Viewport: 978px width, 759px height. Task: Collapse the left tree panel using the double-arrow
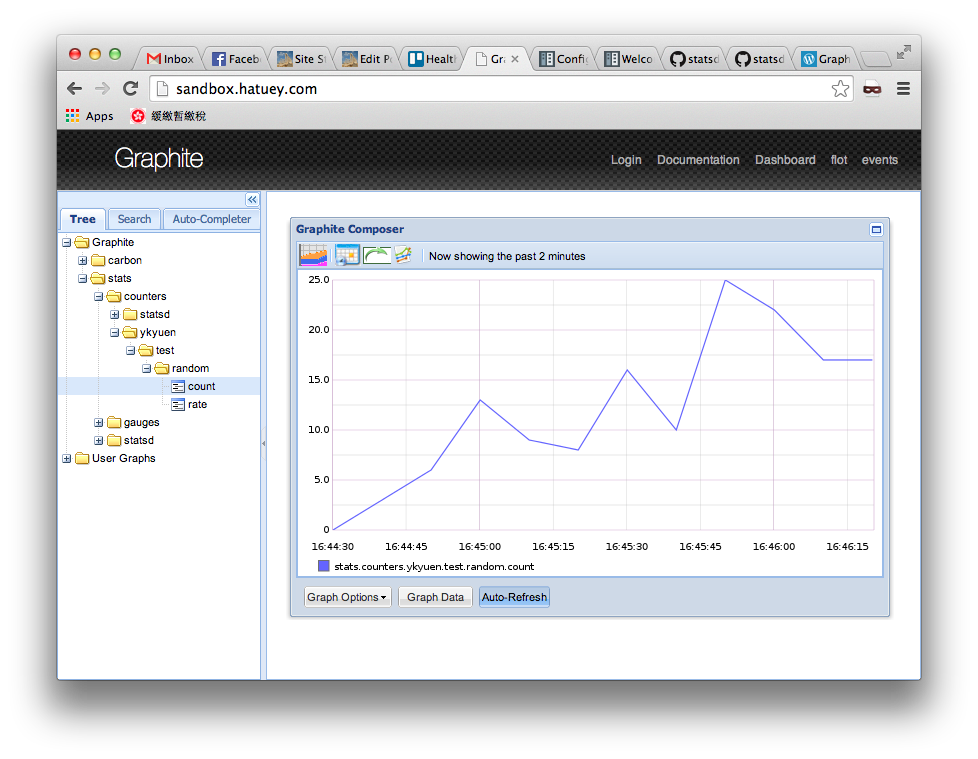pos(252,200)
